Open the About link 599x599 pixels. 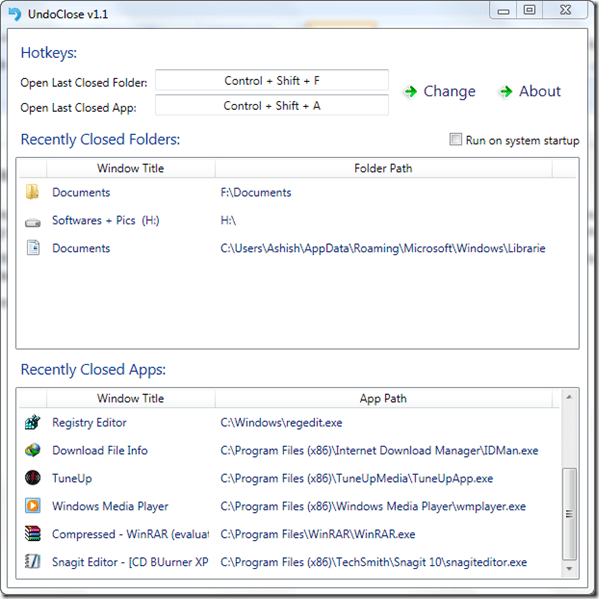[539, 91]
